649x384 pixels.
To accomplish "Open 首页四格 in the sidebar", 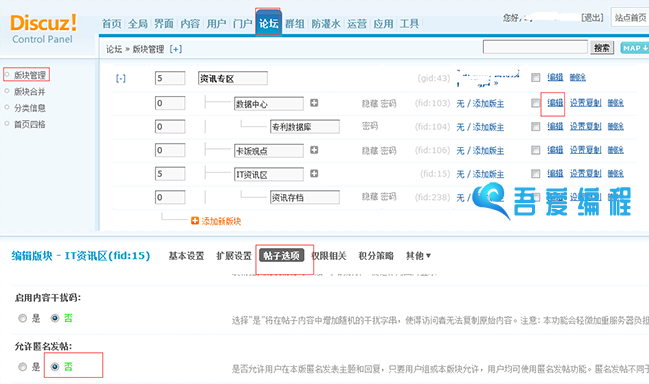I will click(29, 124).
